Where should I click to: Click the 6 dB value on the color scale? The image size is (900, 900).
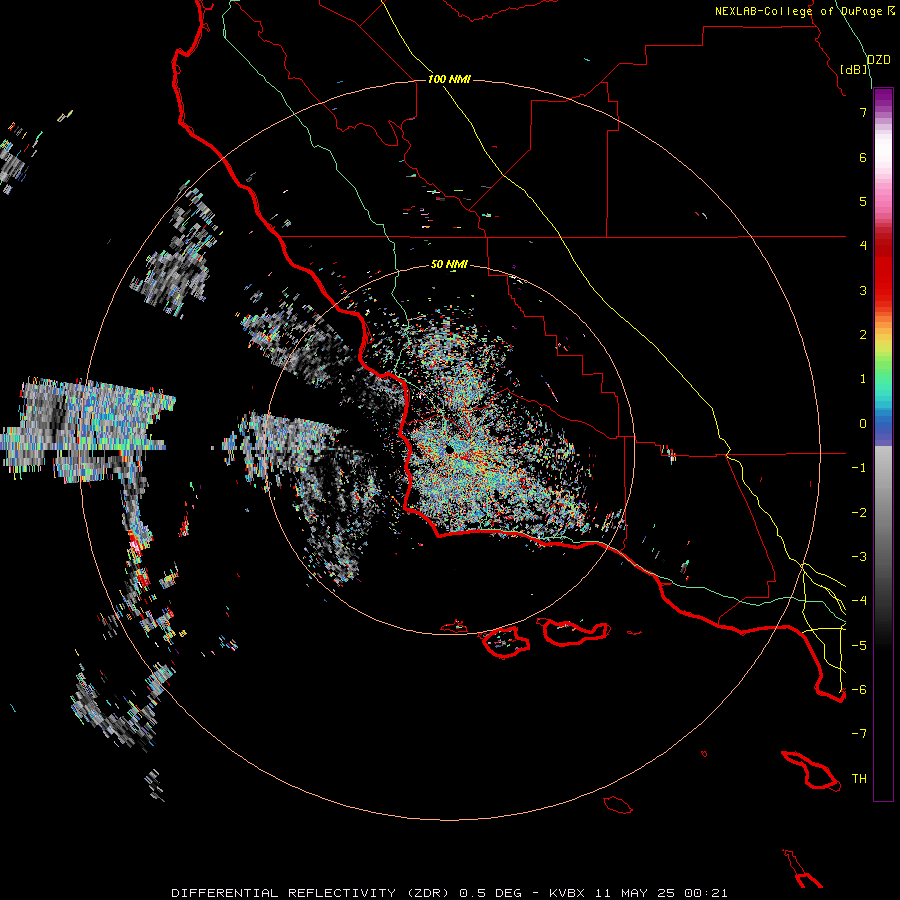[x=863, y=157]
